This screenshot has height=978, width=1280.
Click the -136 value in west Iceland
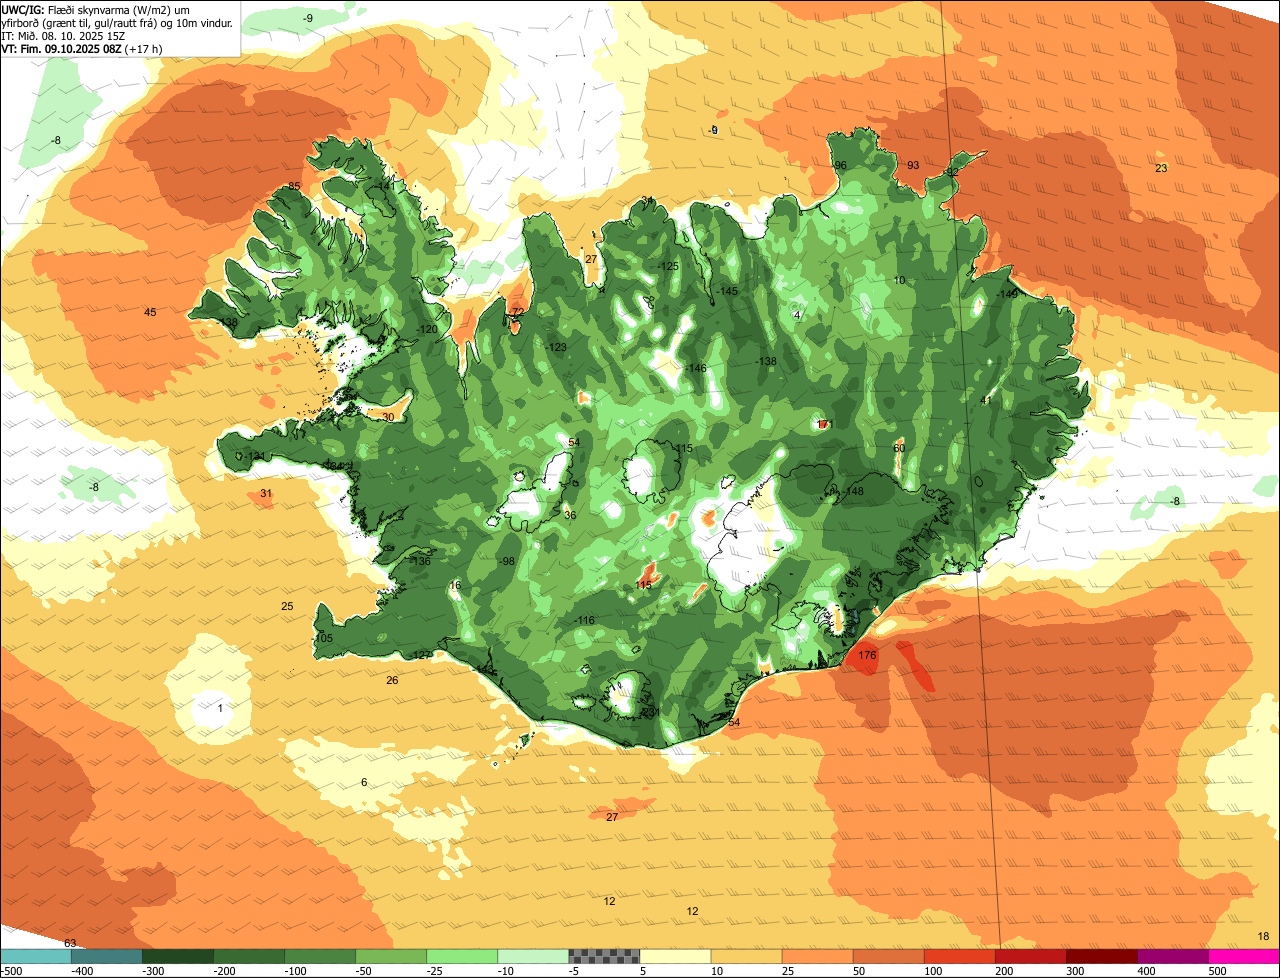click(x=421, y=561)
